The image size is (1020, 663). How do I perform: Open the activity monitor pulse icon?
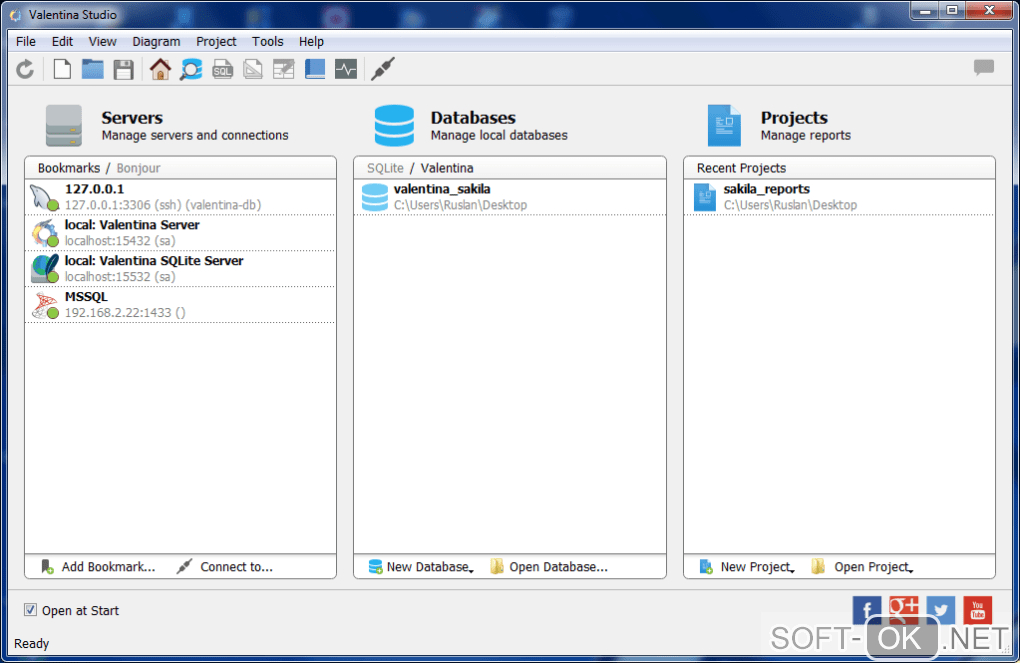point(346,69)
